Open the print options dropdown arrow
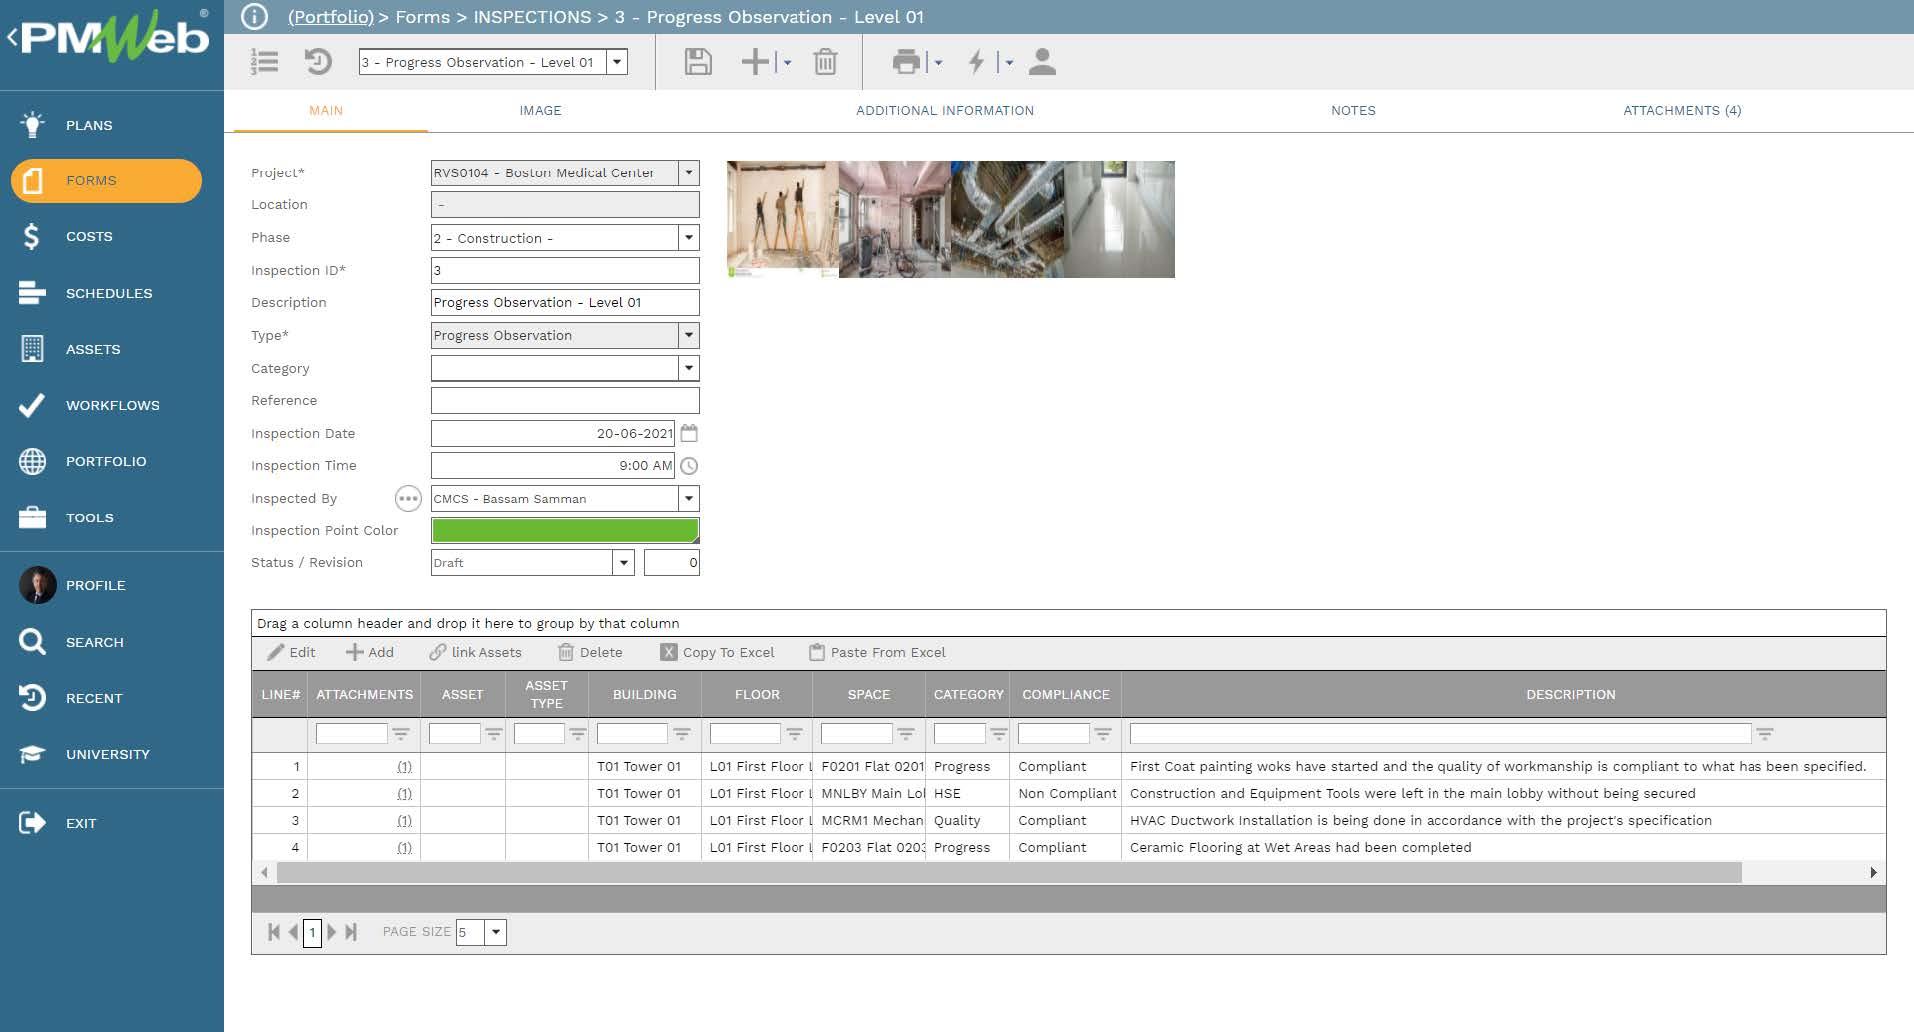 [x=938, y=63]
